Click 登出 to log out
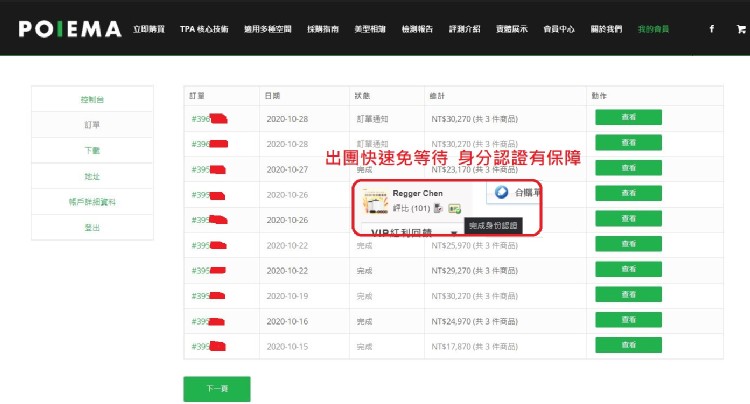The width and height of the screenshot is (750, 404). click(92, 228)
